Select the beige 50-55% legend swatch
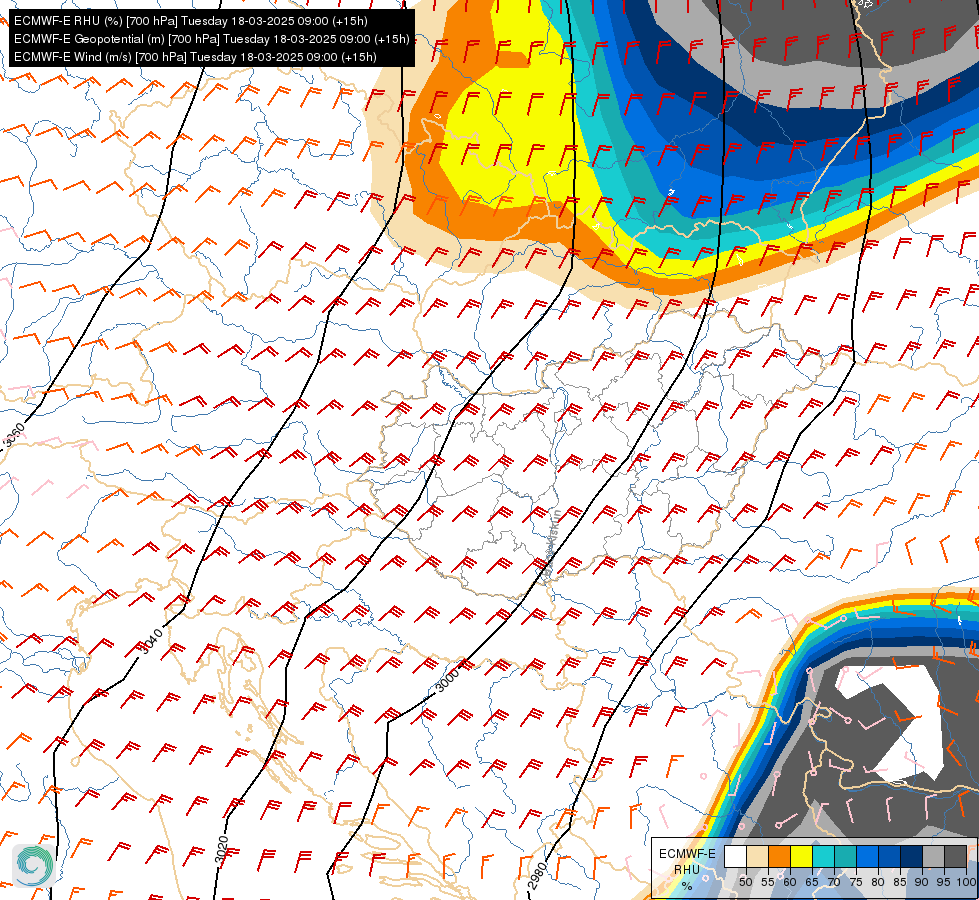Image resolution: width=979 pixels, height=900 pixels. pyautogui.click(x=757, y=856)
